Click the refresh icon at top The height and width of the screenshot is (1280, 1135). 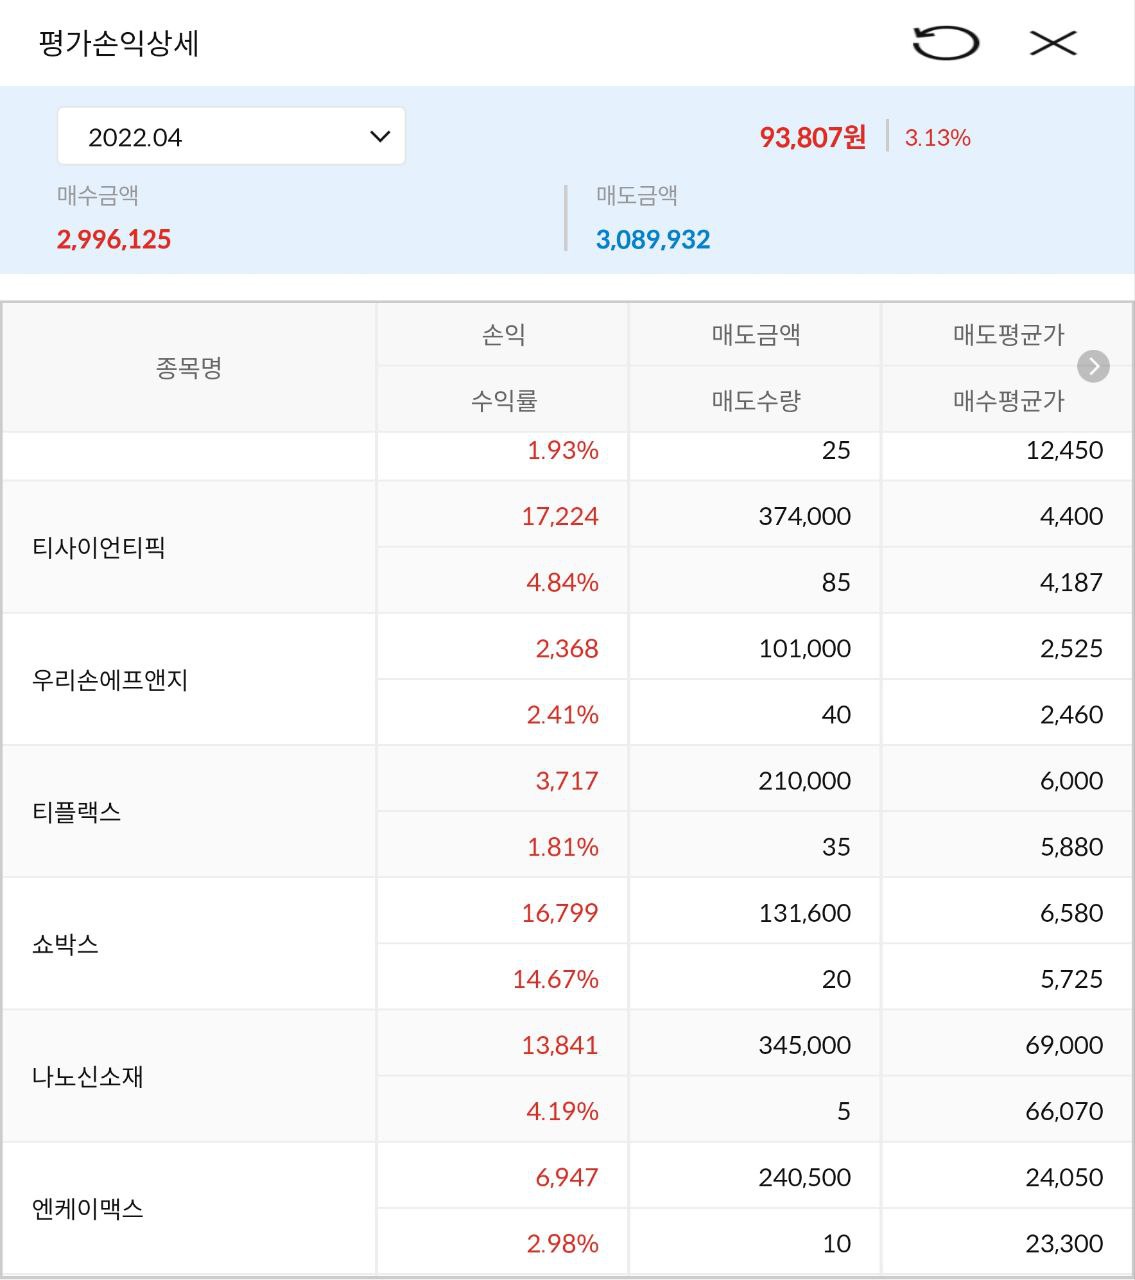pos(945,43)
